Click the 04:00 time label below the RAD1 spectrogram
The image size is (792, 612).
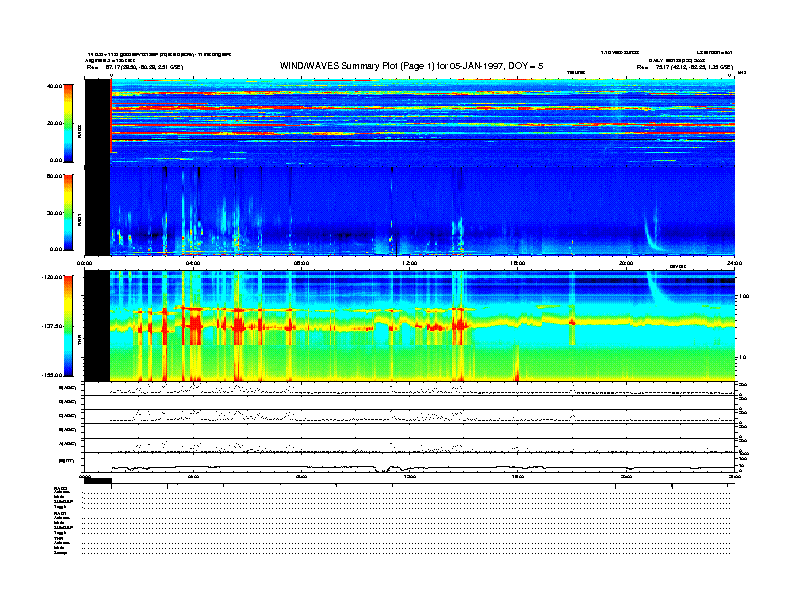(193, 263)
